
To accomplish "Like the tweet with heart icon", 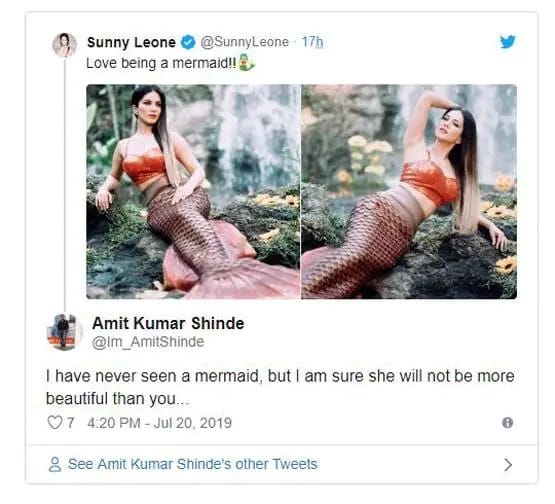I will (x=55, y=423).
